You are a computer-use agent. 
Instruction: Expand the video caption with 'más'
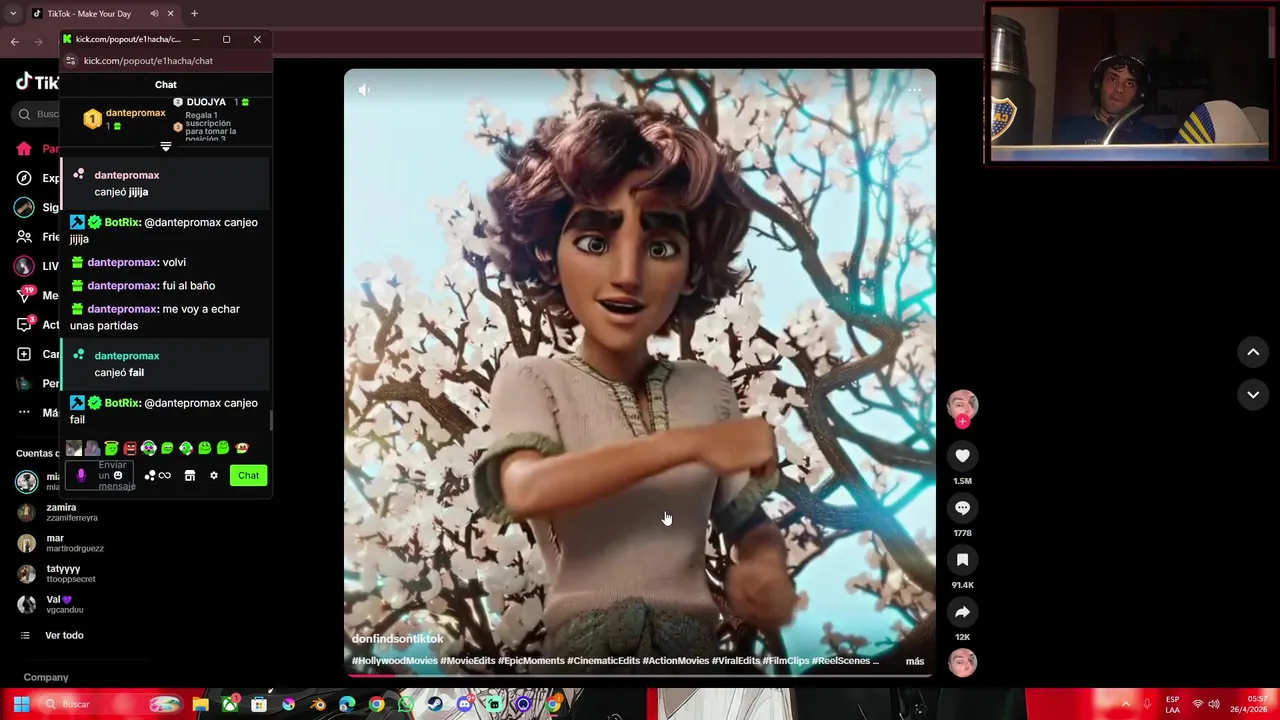pyautogui.click(x=915, y=661)
